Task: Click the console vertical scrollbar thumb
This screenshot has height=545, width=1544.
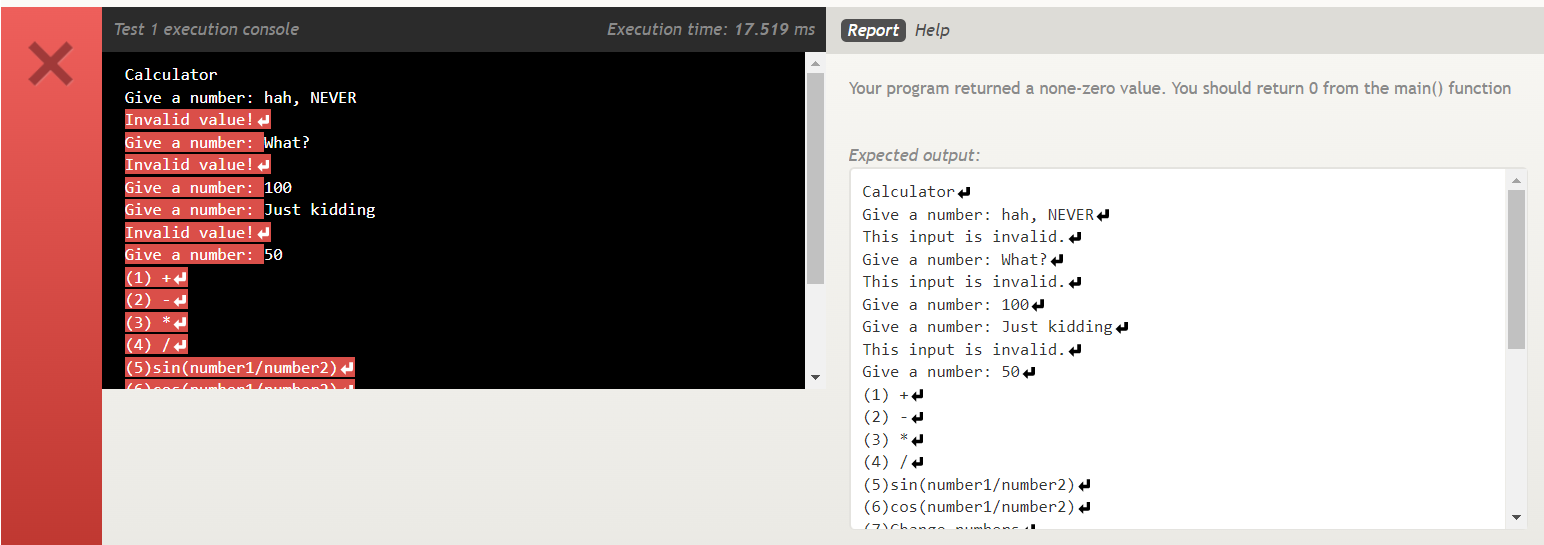Action: (815, 178)
